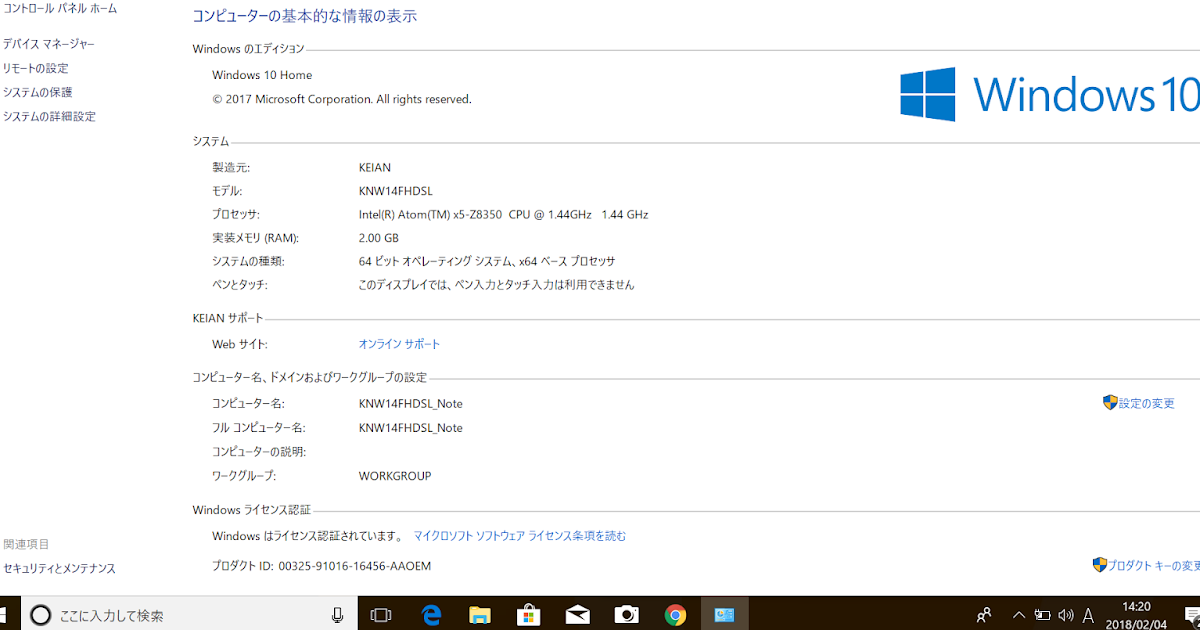Click the shield icon beside 設定の変更

(1110, 403)
